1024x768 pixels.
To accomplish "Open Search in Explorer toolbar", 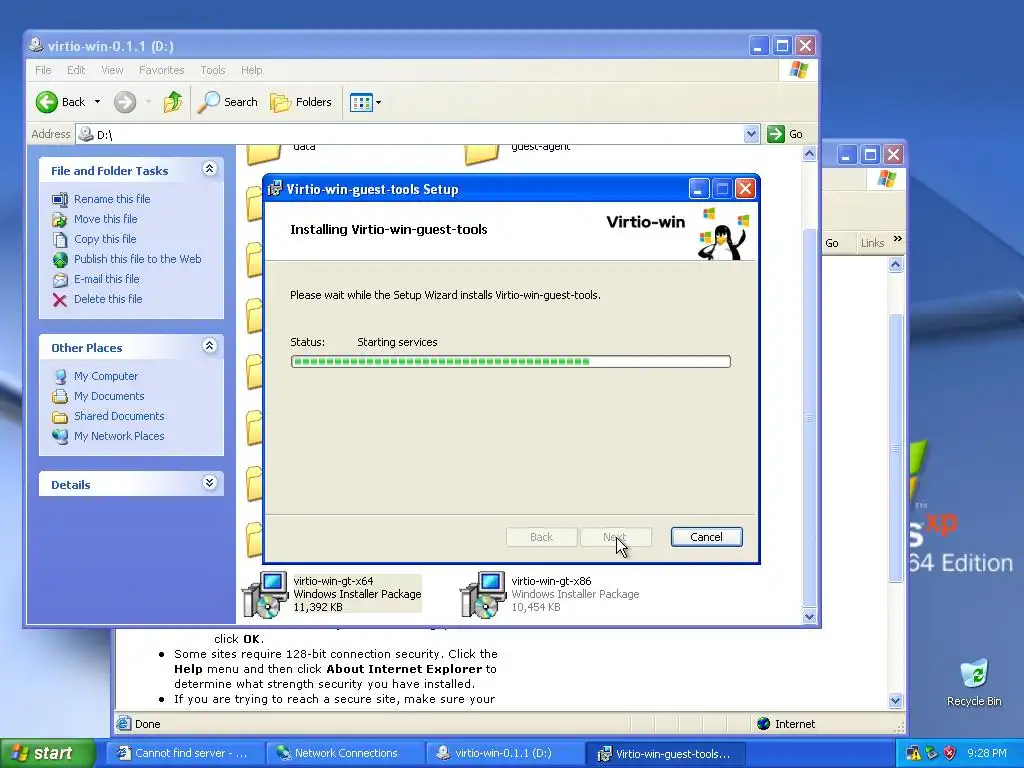I will tap(228, 102).
